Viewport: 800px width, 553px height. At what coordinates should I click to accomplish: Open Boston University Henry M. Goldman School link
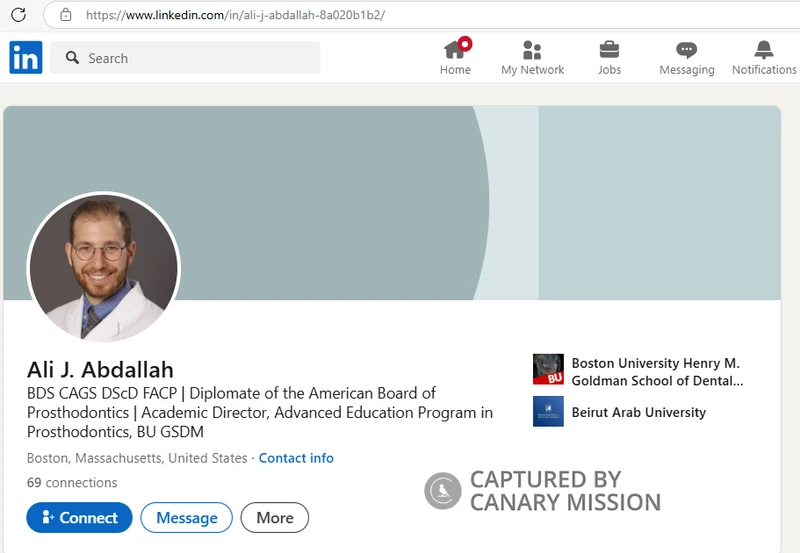657,372
